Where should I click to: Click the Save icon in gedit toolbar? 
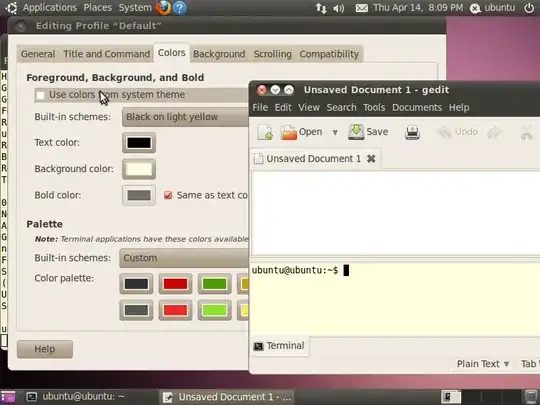pyautogui.click(x=356, y=132)
